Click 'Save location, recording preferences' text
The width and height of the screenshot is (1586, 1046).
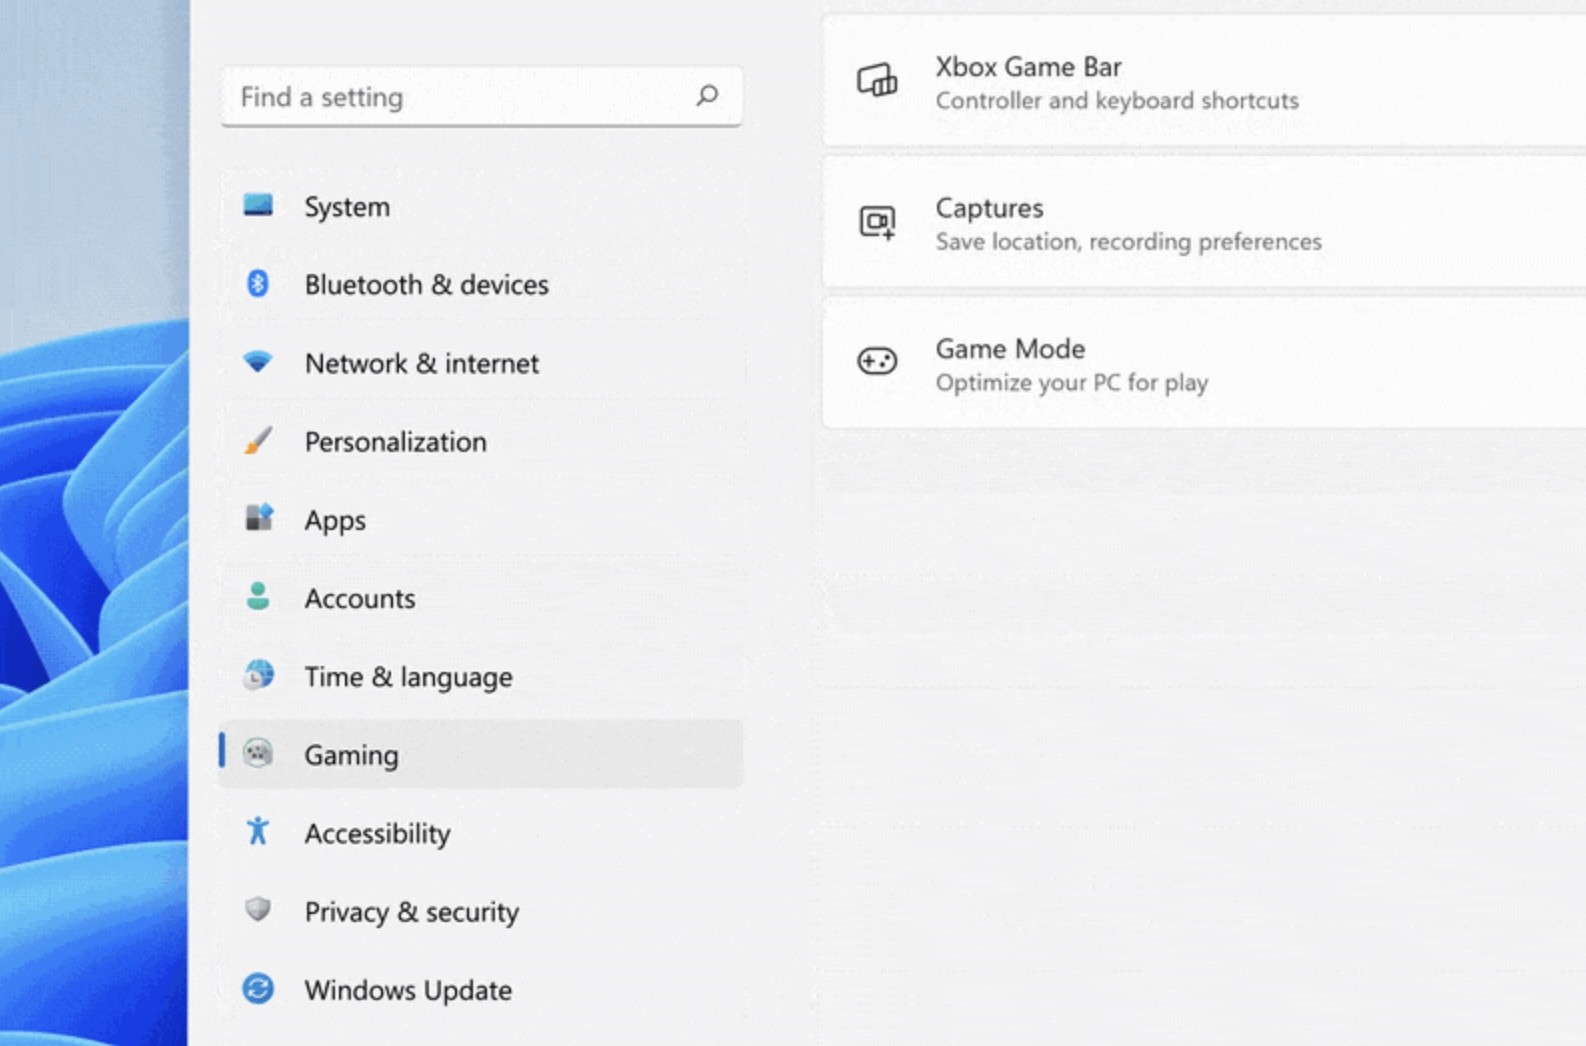(x=1128, y=241)
